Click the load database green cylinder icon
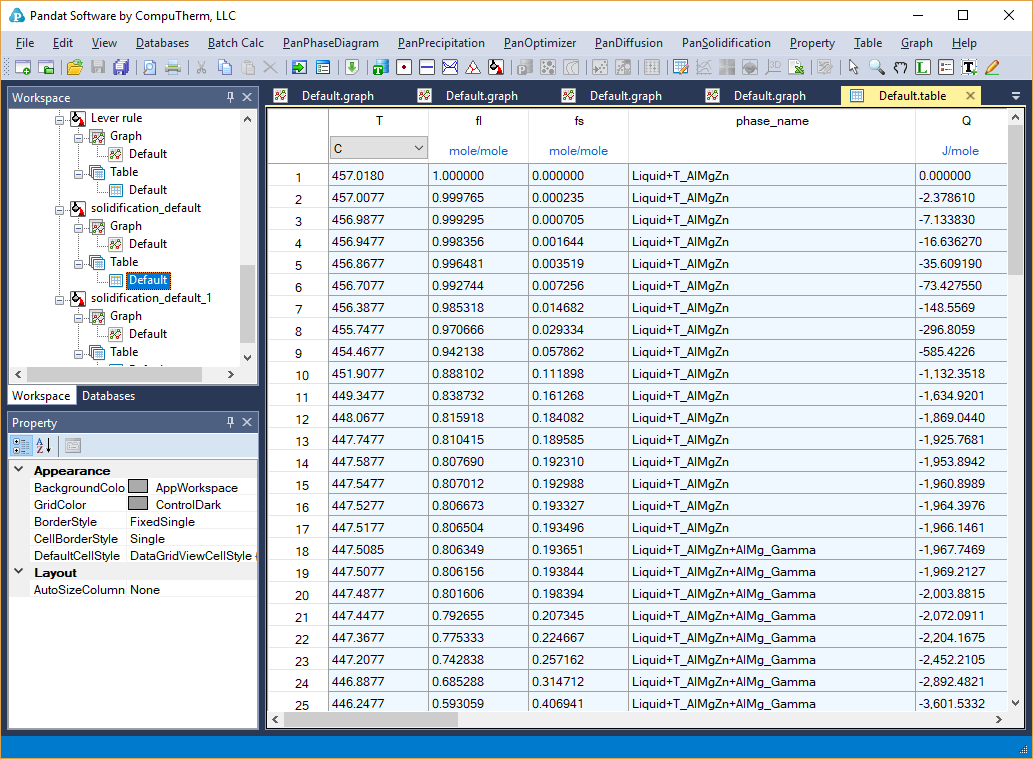The width and height of the screenshot is (1033, 759). [379, 68]
